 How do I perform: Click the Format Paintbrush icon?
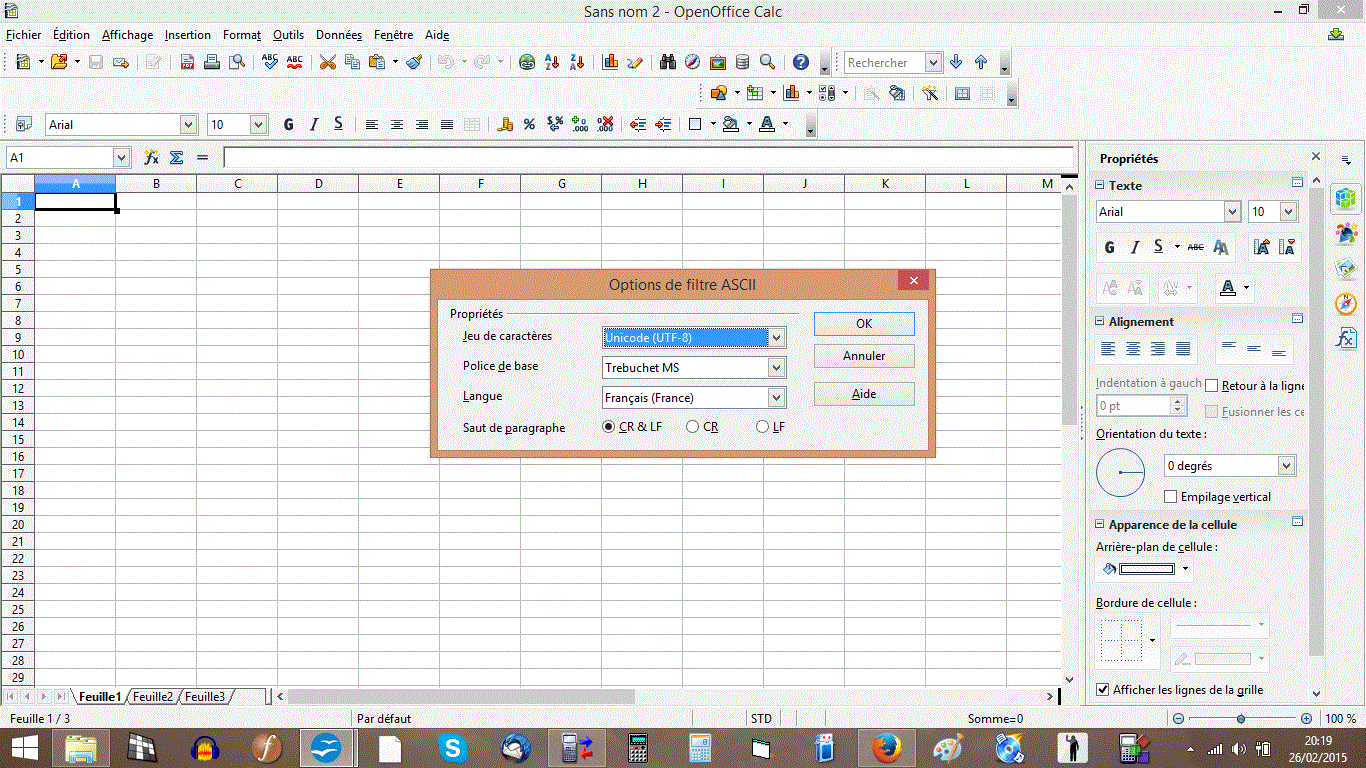click(x=414, y=62)
